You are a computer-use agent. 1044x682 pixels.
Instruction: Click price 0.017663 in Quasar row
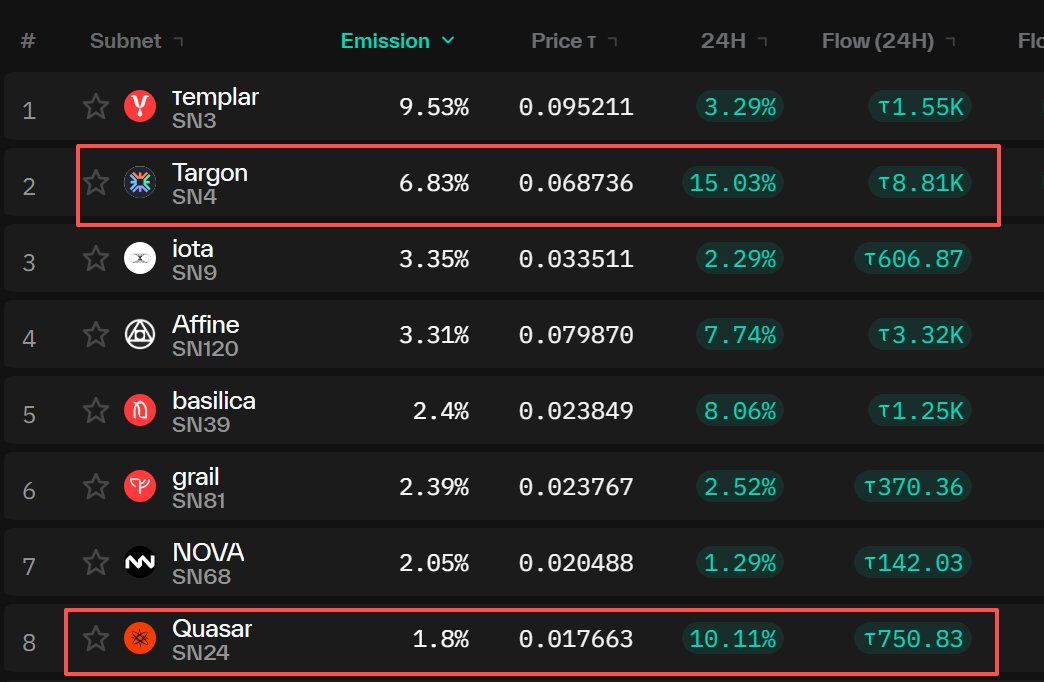click(576, 639)
